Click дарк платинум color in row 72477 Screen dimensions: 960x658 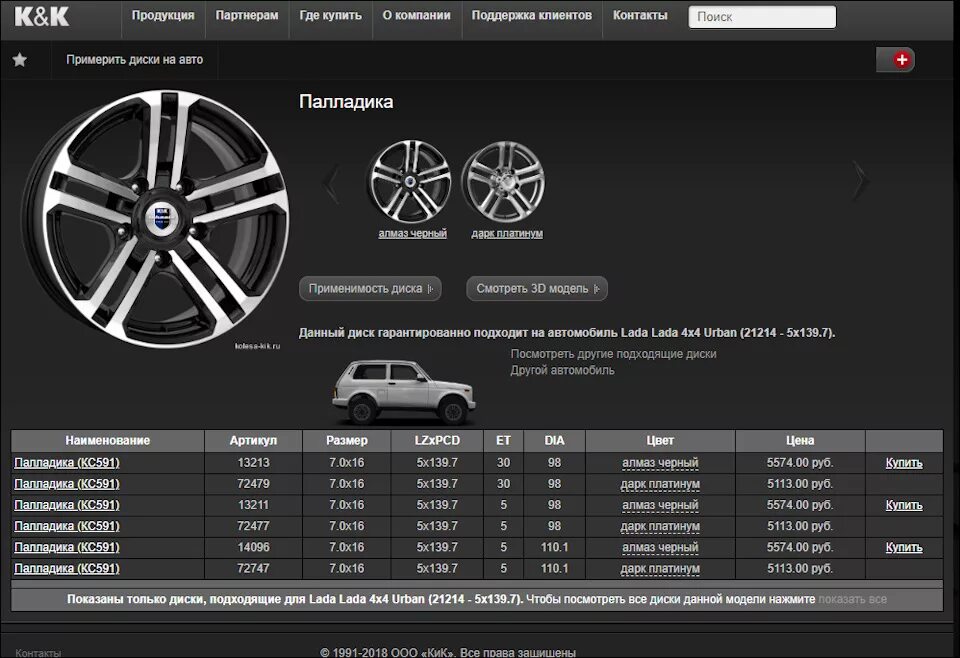[x=660, y=526]
